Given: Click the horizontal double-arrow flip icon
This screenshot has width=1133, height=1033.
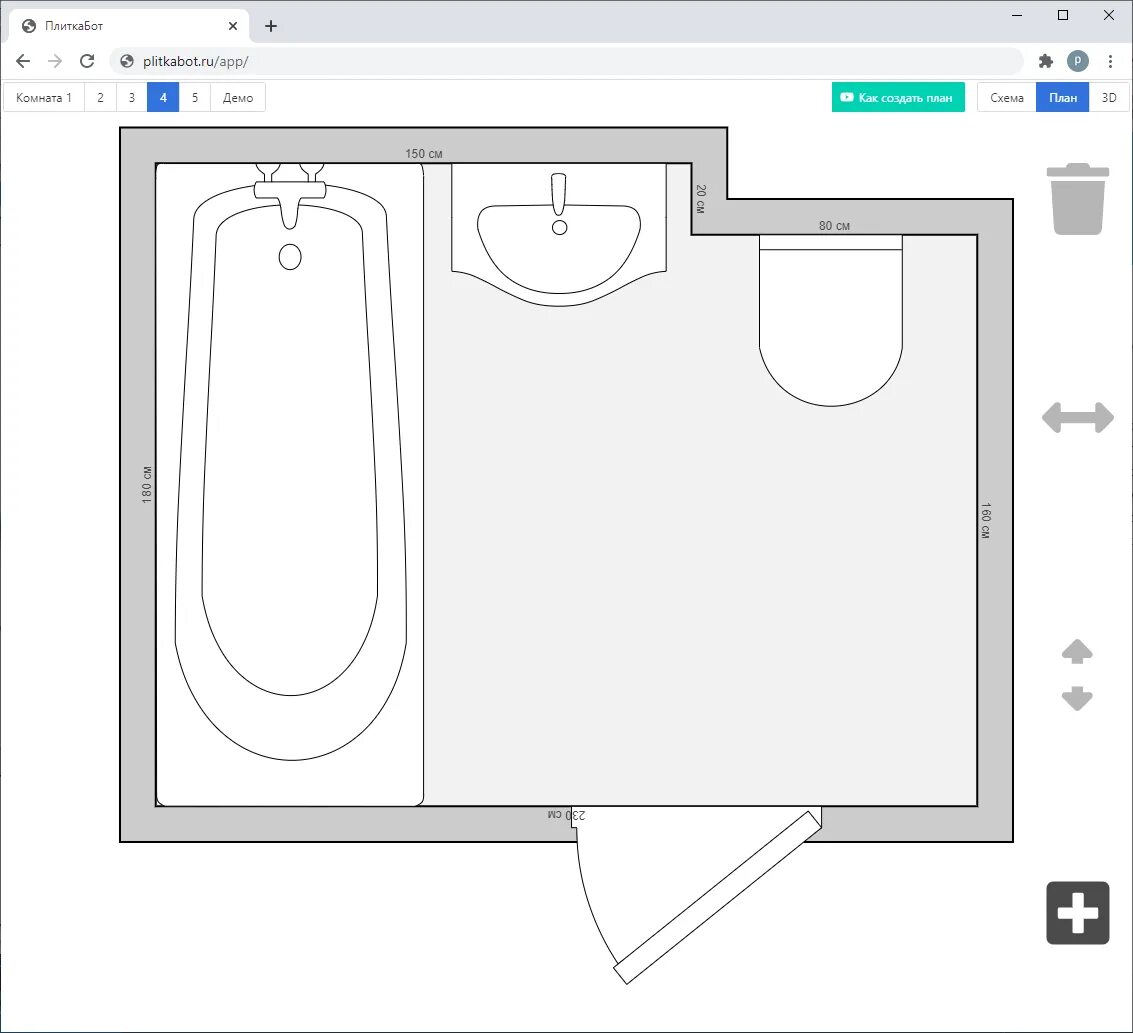Looking at the screenshot, I should click(x=1077, y=418).
